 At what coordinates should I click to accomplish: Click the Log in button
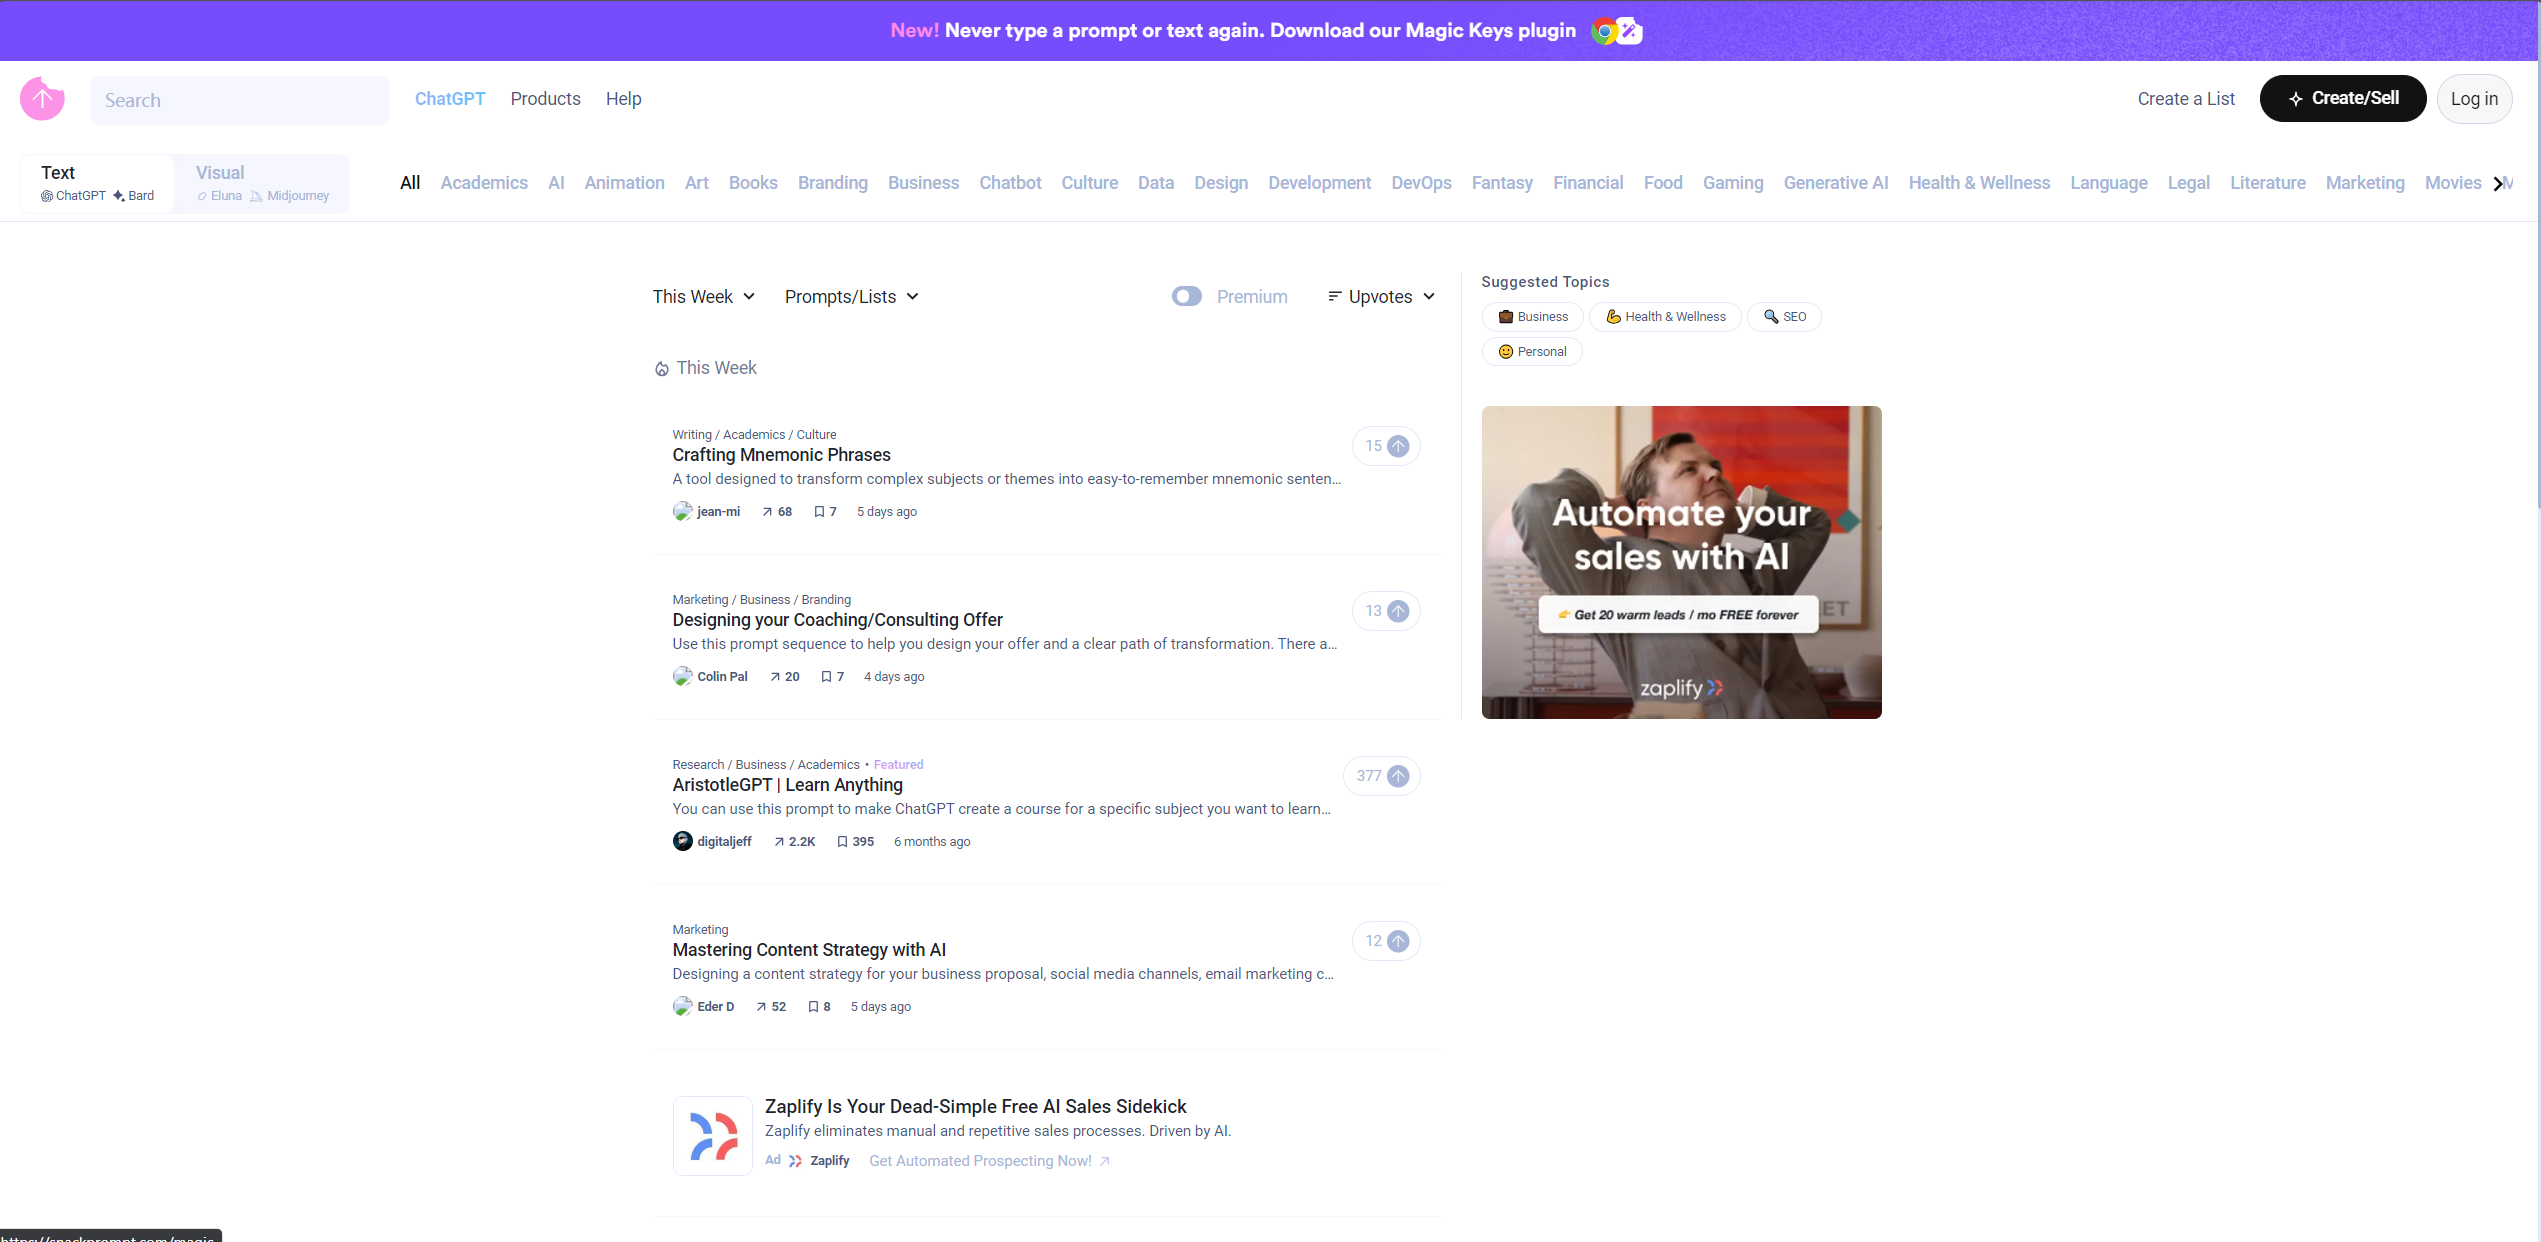pos(2473,101)
